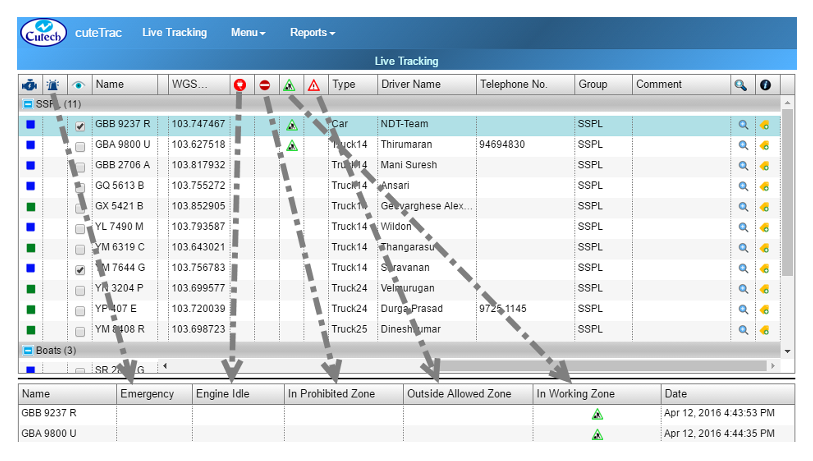Click the Cutech logo icon
Image resolution: width=813 pixels, height=461 pixels.
[x=43, y=32]
